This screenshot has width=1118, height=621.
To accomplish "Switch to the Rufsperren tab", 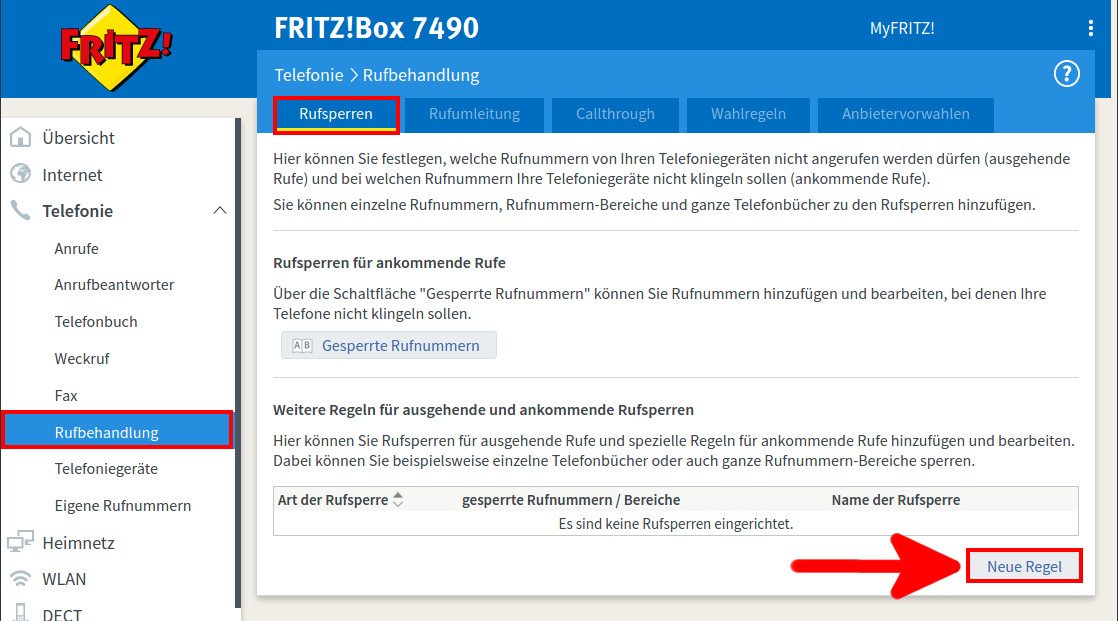I will (x=336, y=114).
